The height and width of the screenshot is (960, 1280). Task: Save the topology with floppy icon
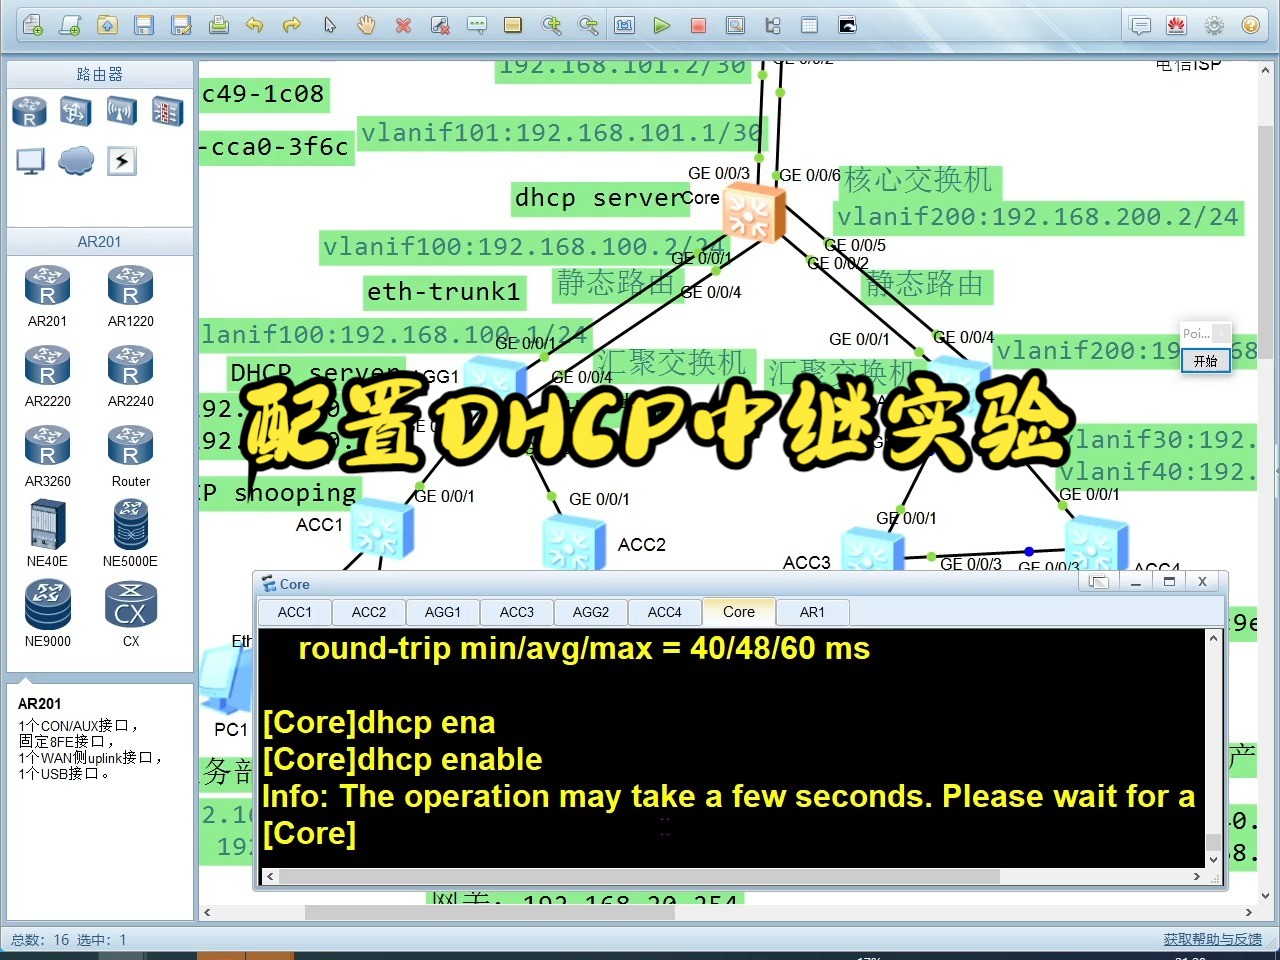[x=144, y=25]
